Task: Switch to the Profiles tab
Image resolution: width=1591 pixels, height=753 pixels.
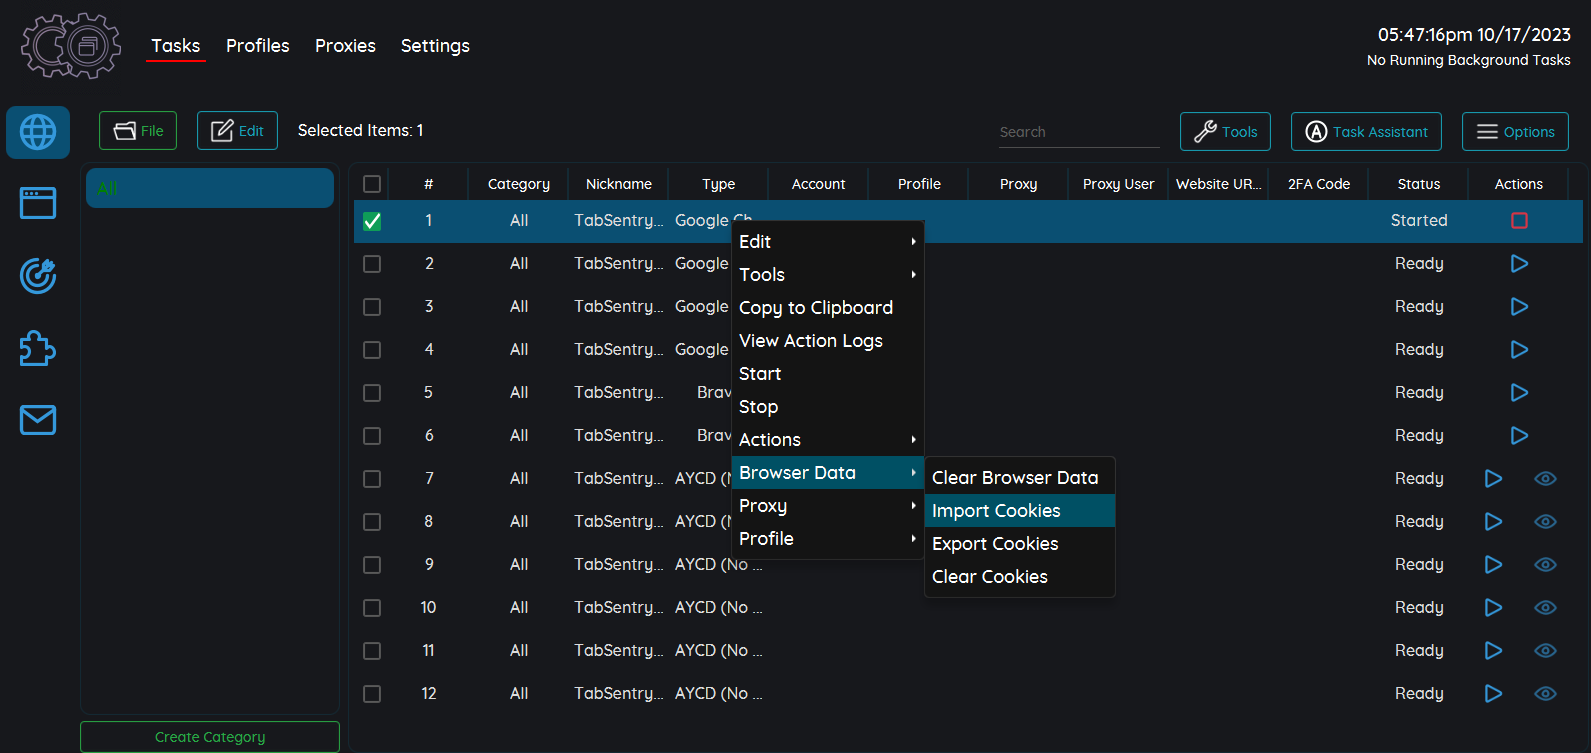Action: [x=257, y=46]
